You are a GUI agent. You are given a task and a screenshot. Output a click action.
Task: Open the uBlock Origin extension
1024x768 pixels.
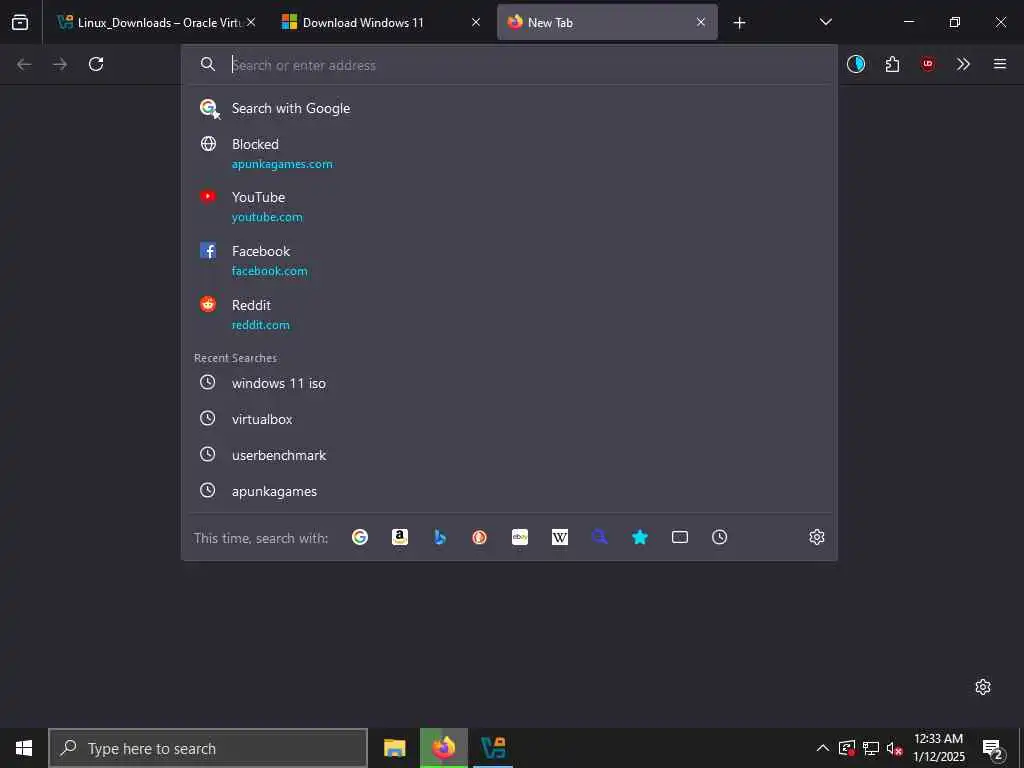click(928, 64)
